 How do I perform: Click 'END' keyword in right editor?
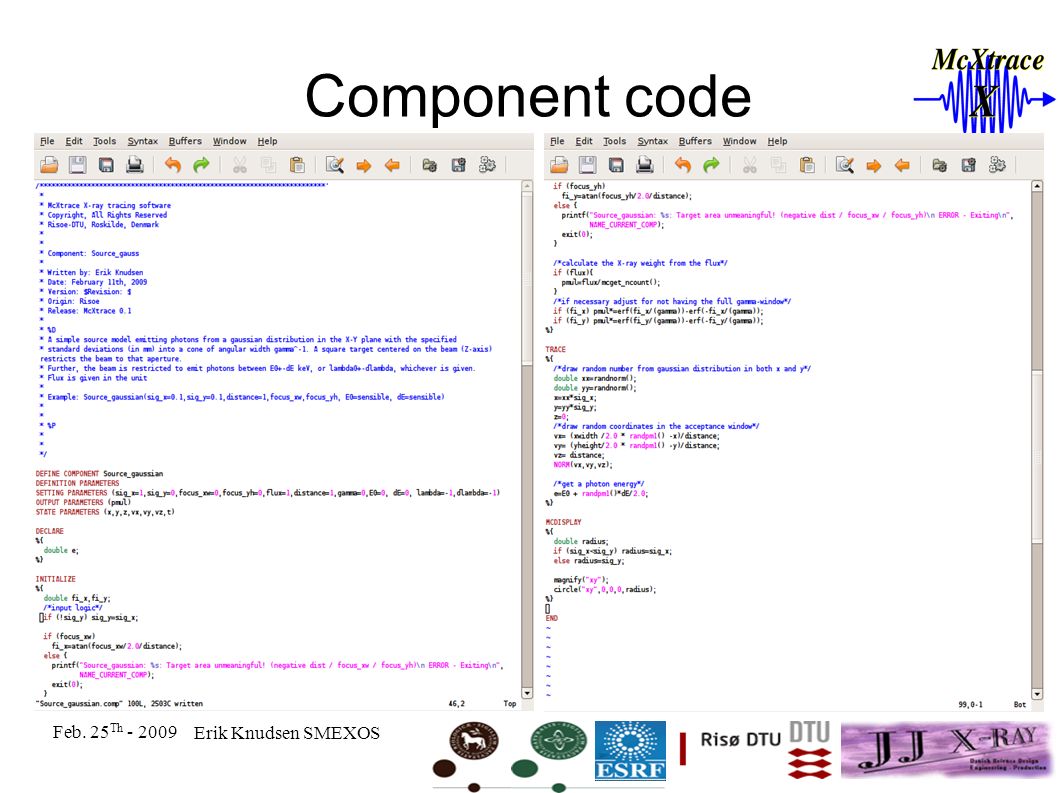click(x=551, y=618)
